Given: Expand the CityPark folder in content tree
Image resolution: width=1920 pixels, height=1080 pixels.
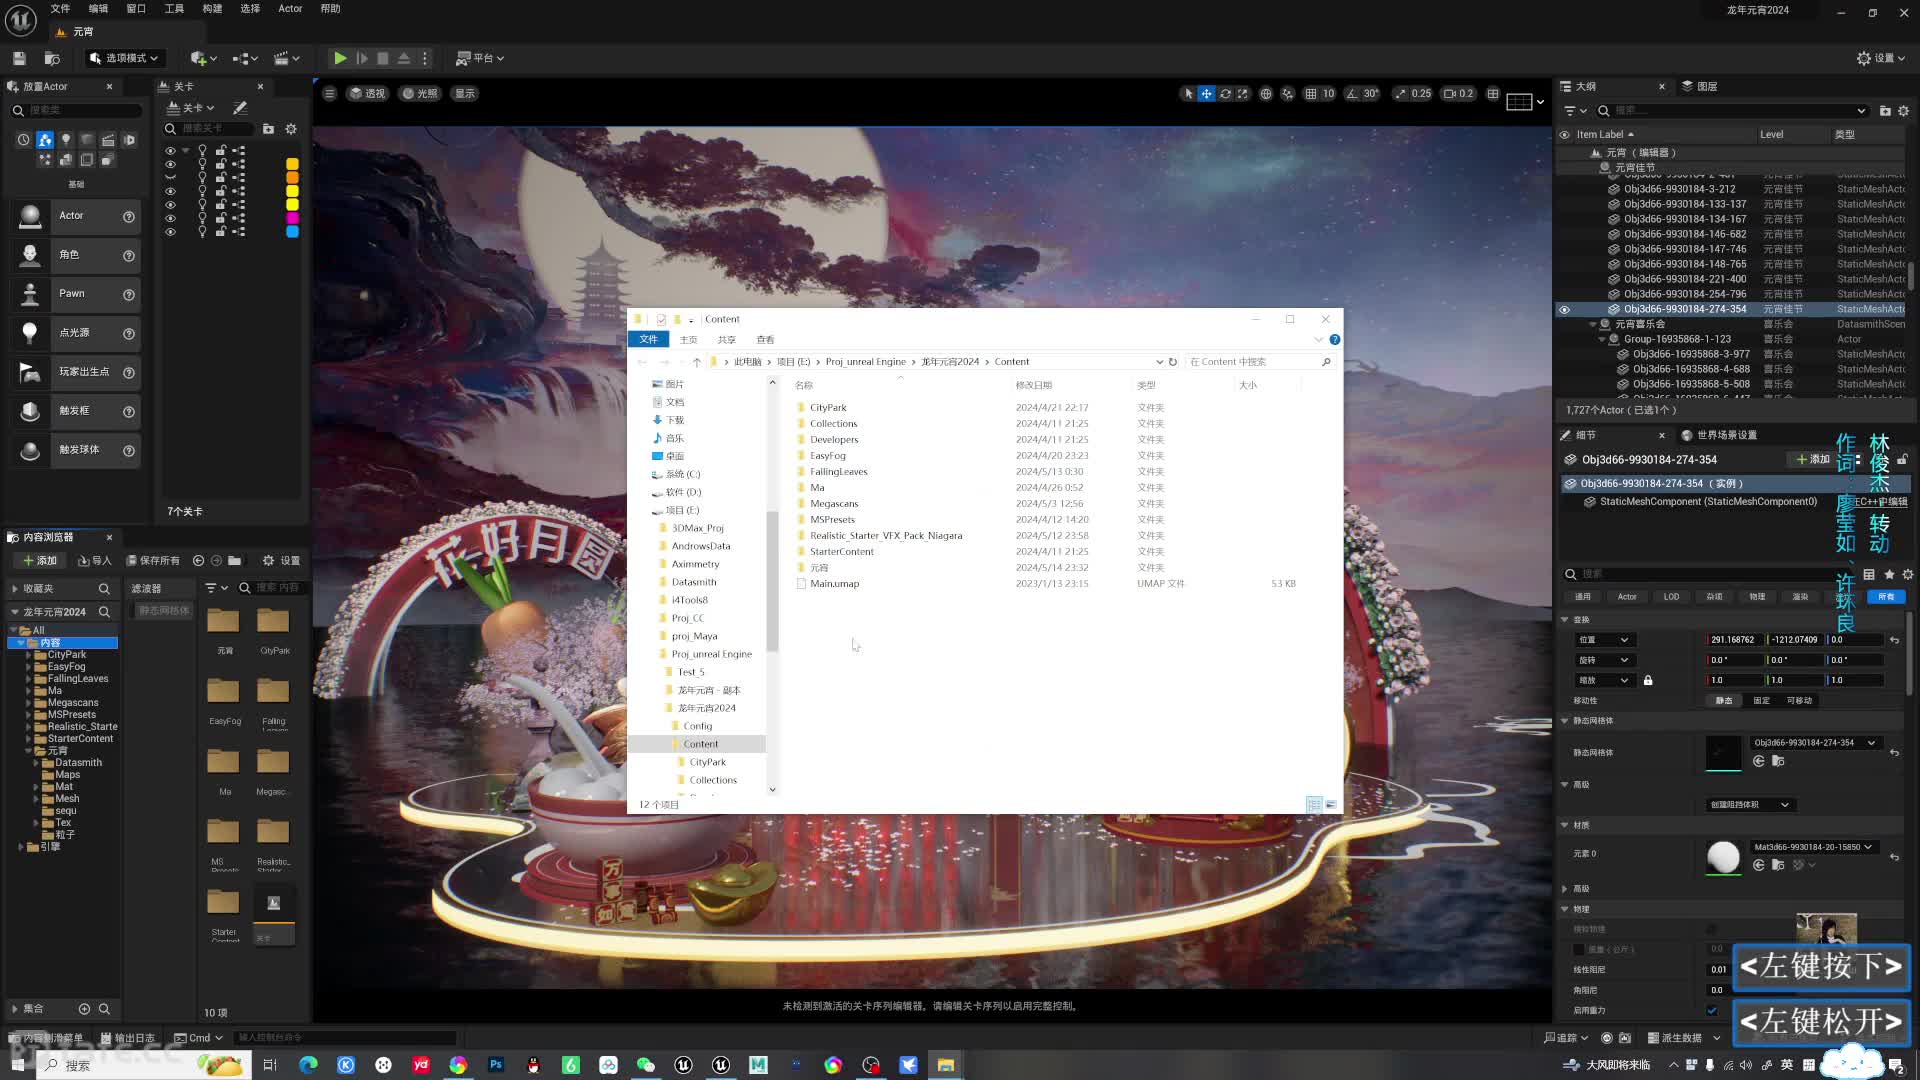Looking at the screenshot, I should (x=28, y=655).
